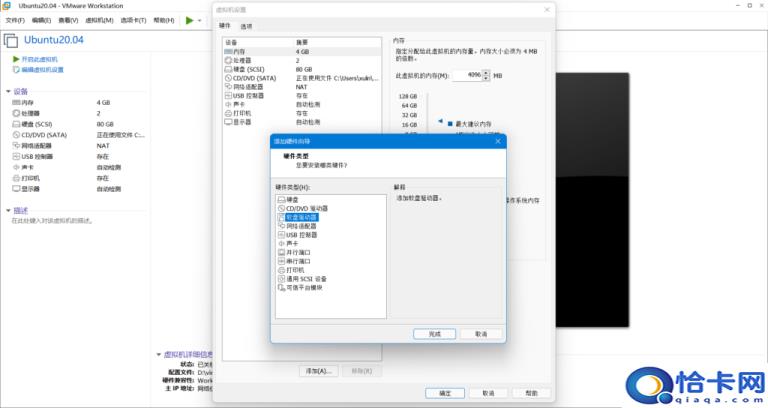Select 声卡 in the add hardware wizard
This screenshot has width=768, height=408.
288,243
